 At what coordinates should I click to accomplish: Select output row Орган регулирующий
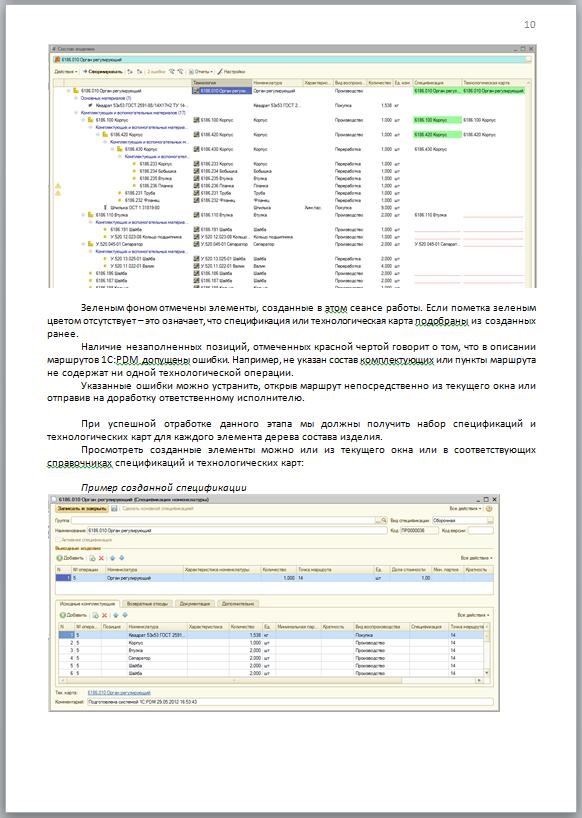[274, 578]
